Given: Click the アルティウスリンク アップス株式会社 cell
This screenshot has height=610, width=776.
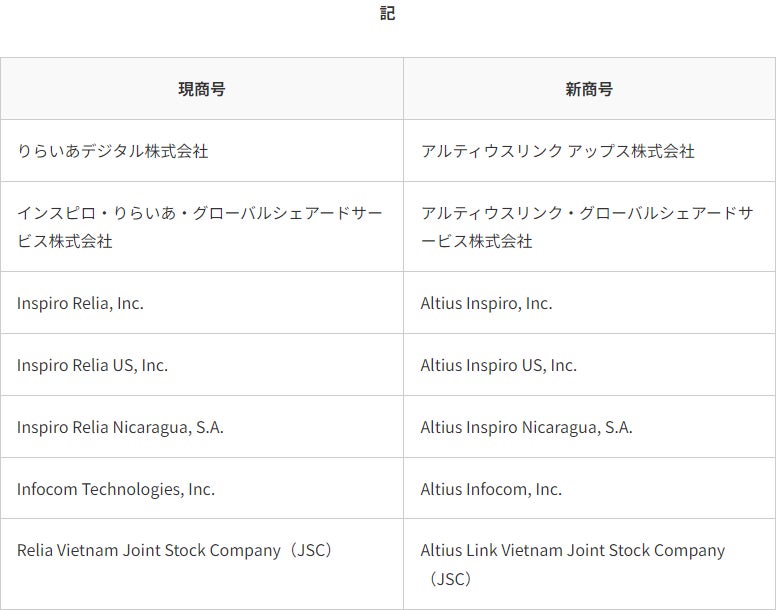Looking at the screenshot, I should (557, 151).
